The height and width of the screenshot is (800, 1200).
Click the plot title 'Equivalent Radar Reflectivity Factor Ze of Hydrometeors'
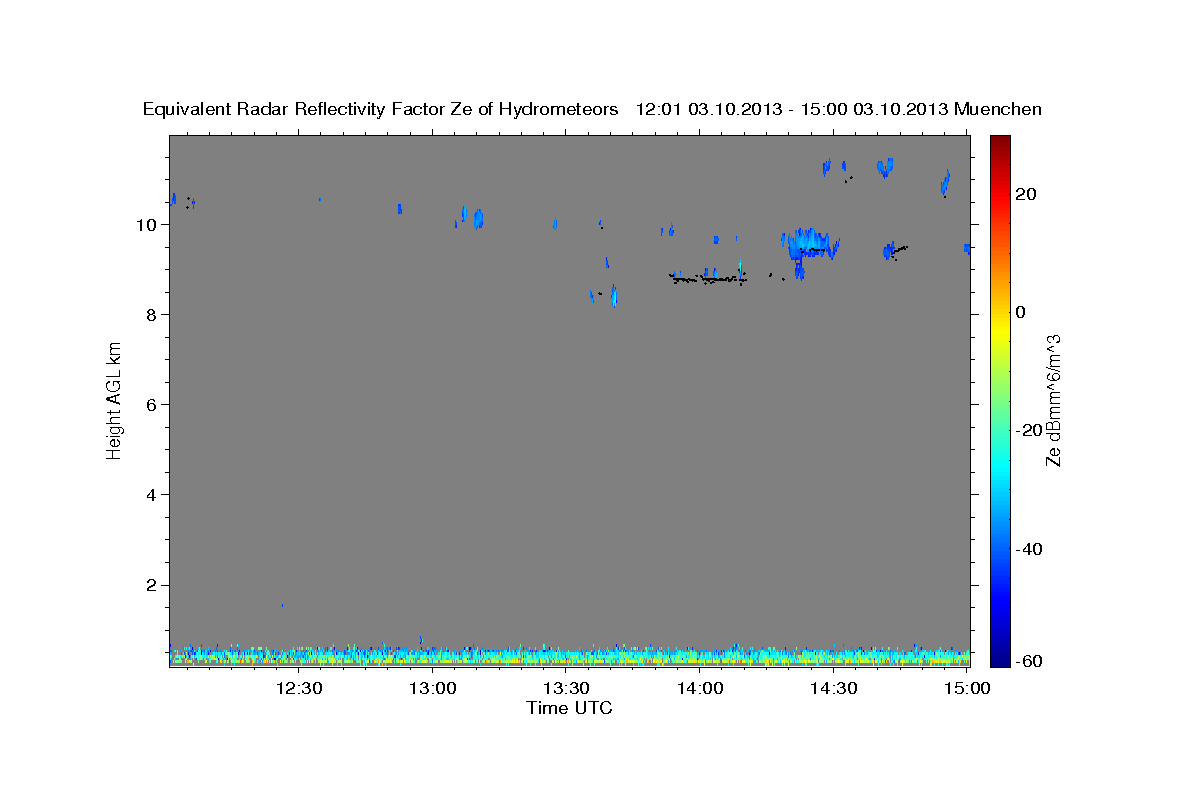[381, 109]
